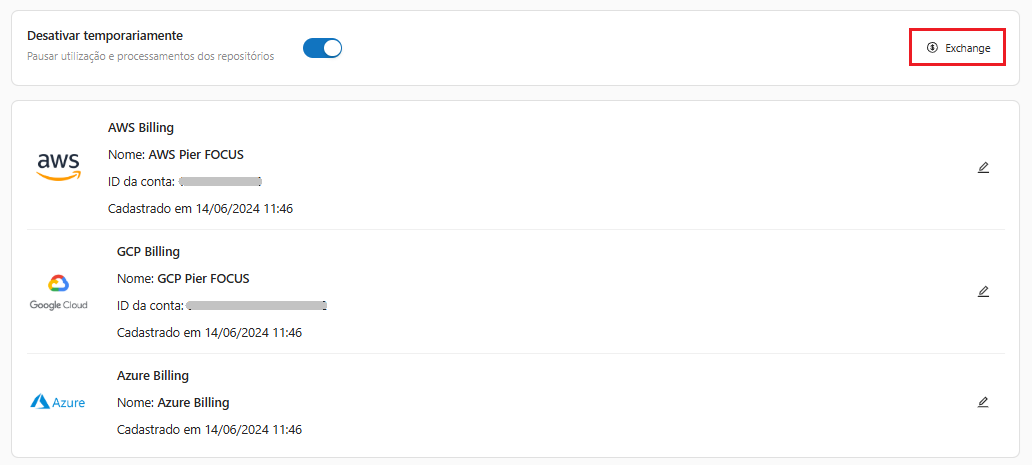
Task: Click the AWS Cadastrado em date line
Action: point(200,209)
